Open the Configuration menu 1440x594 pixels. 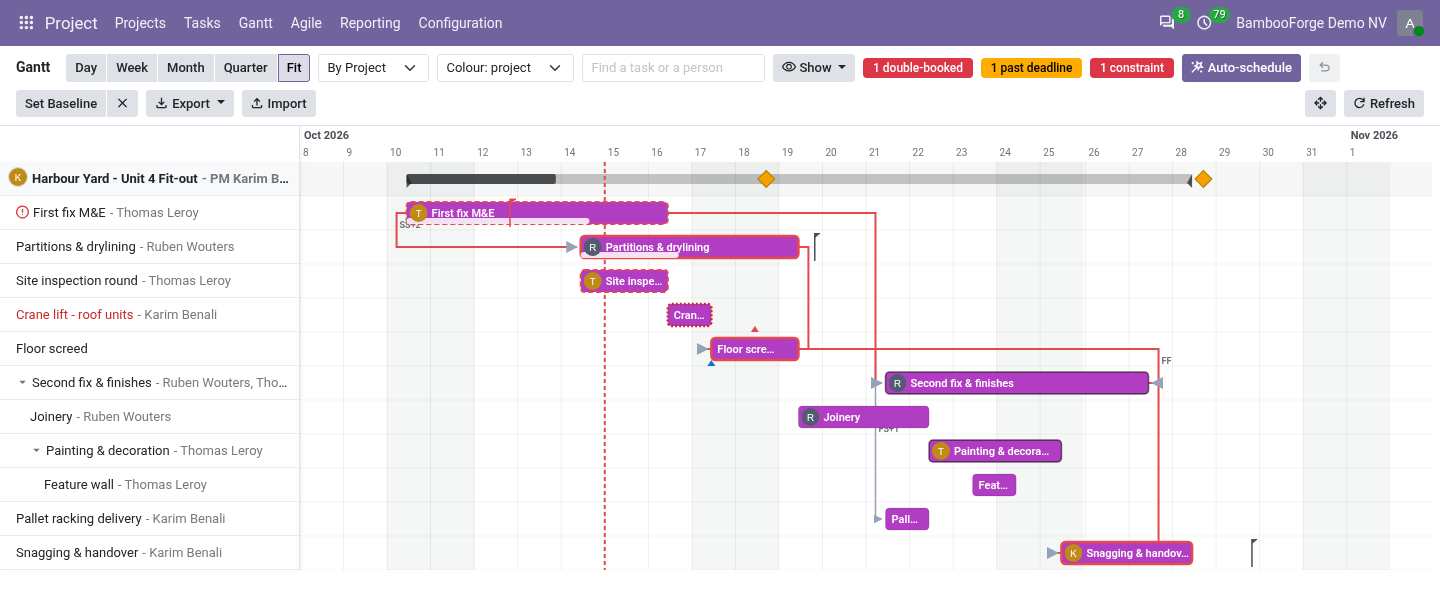point(460,23)
